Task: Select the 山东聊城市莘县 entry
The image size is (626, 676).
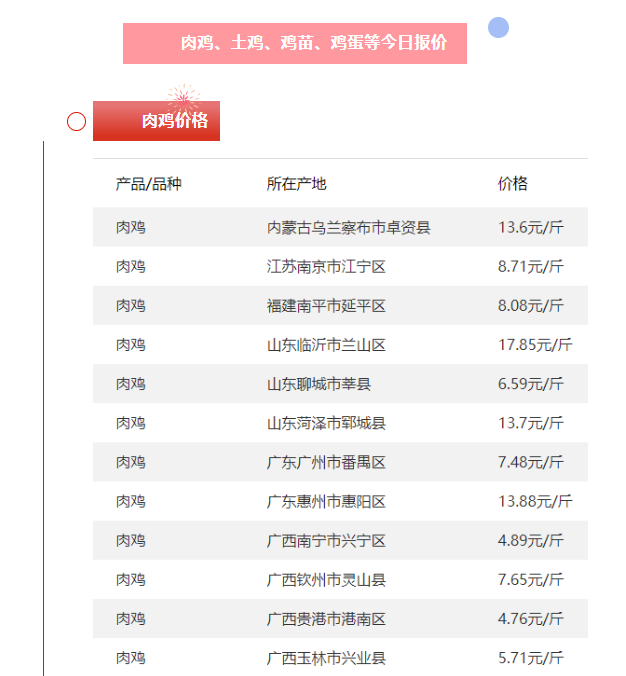Action: (x=318, y=384)
